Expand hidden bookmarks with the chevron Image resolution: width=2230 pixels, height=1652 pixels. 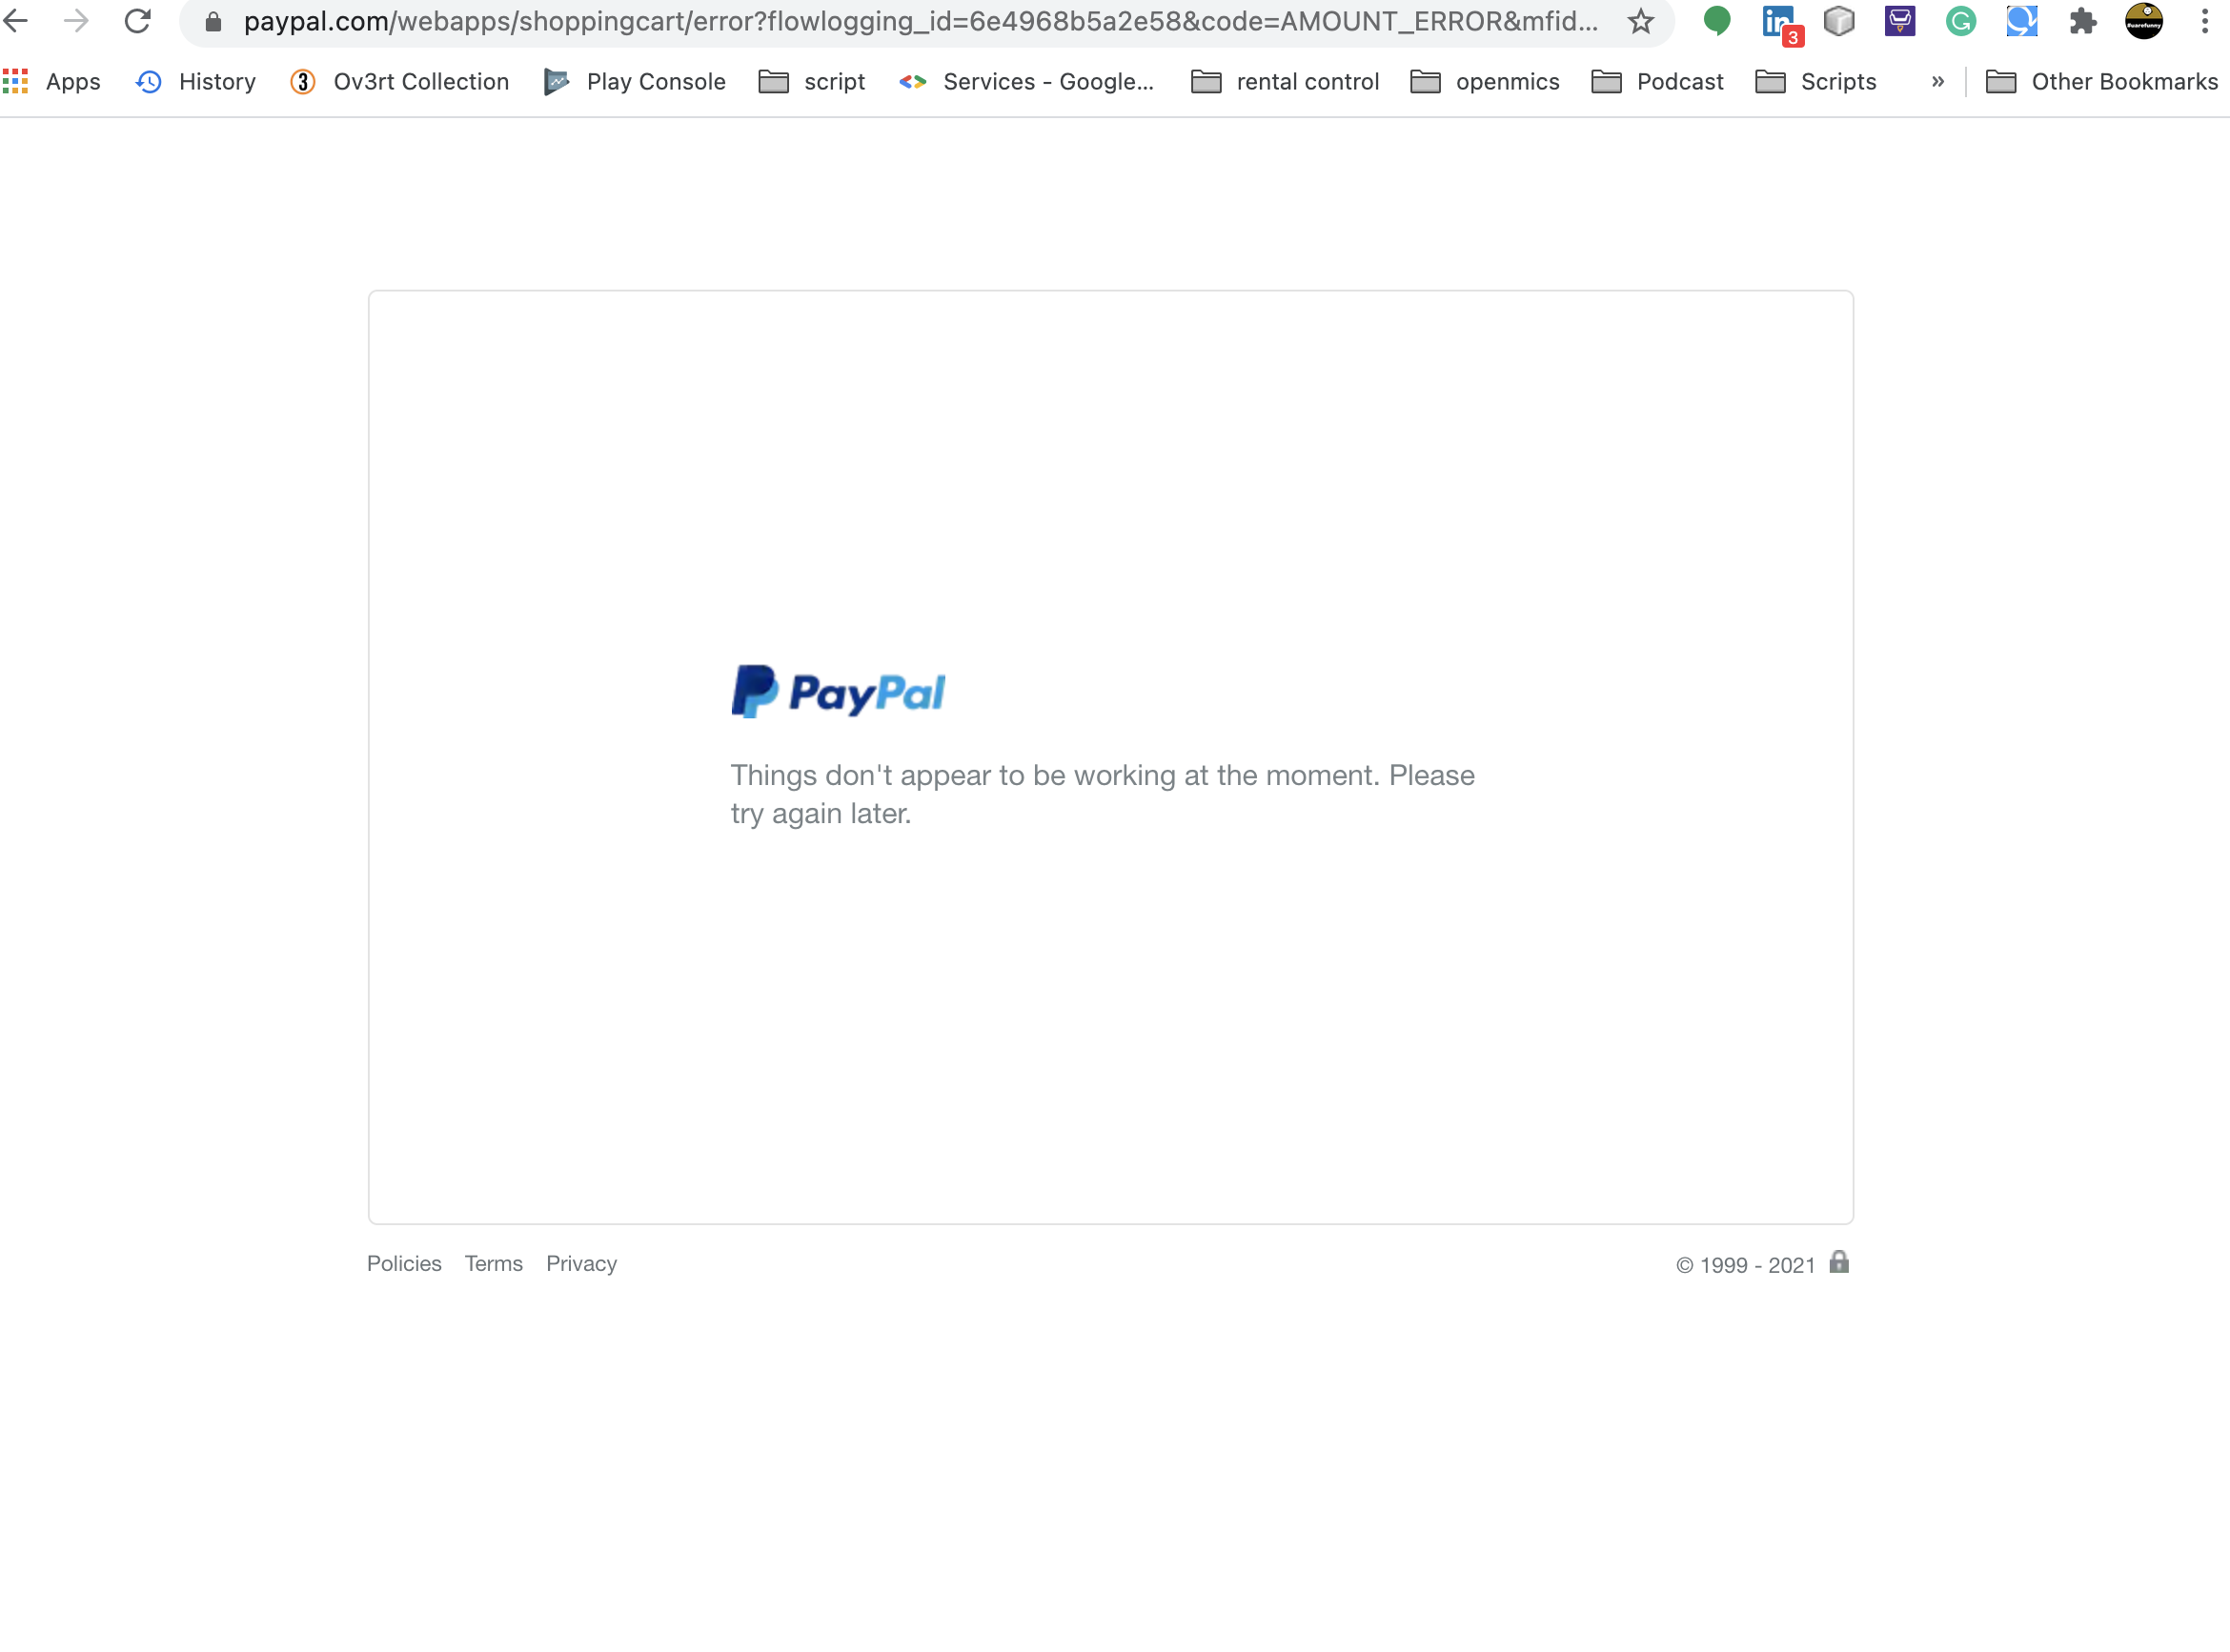pos(1937,82)
